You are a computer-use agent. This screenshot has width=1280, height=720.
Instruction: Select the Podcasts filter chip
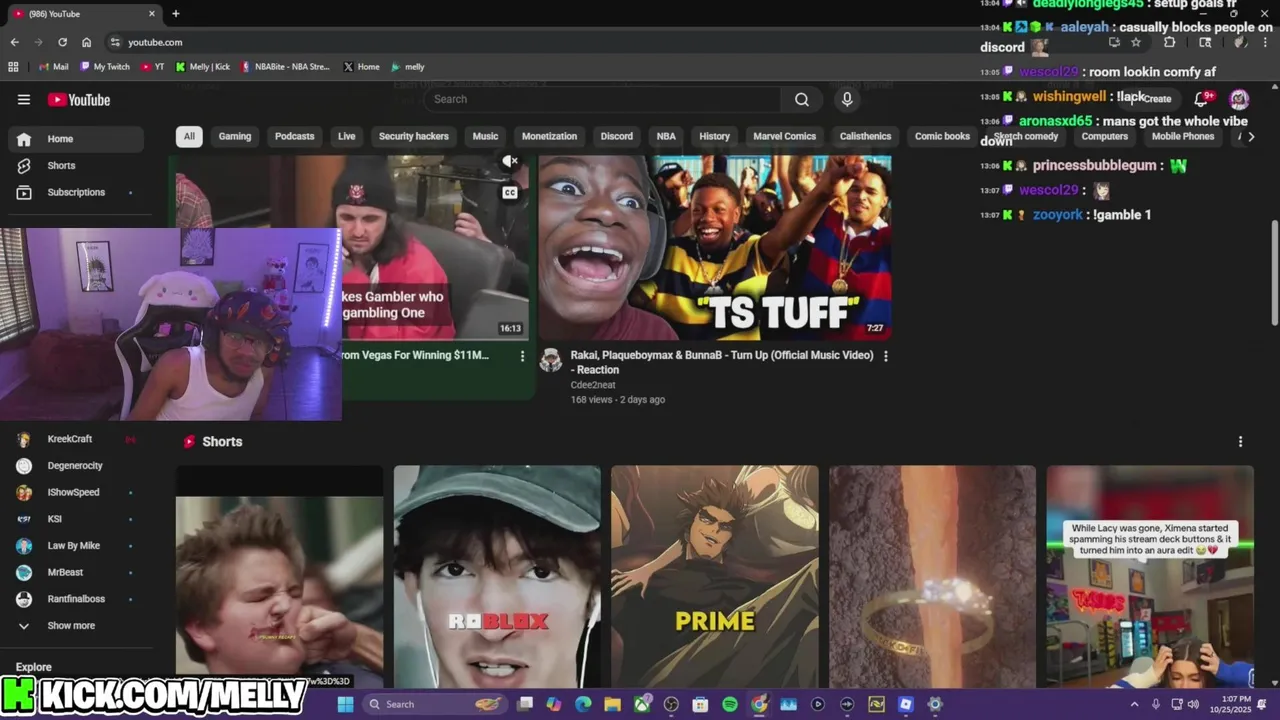[x=294, y=136]
